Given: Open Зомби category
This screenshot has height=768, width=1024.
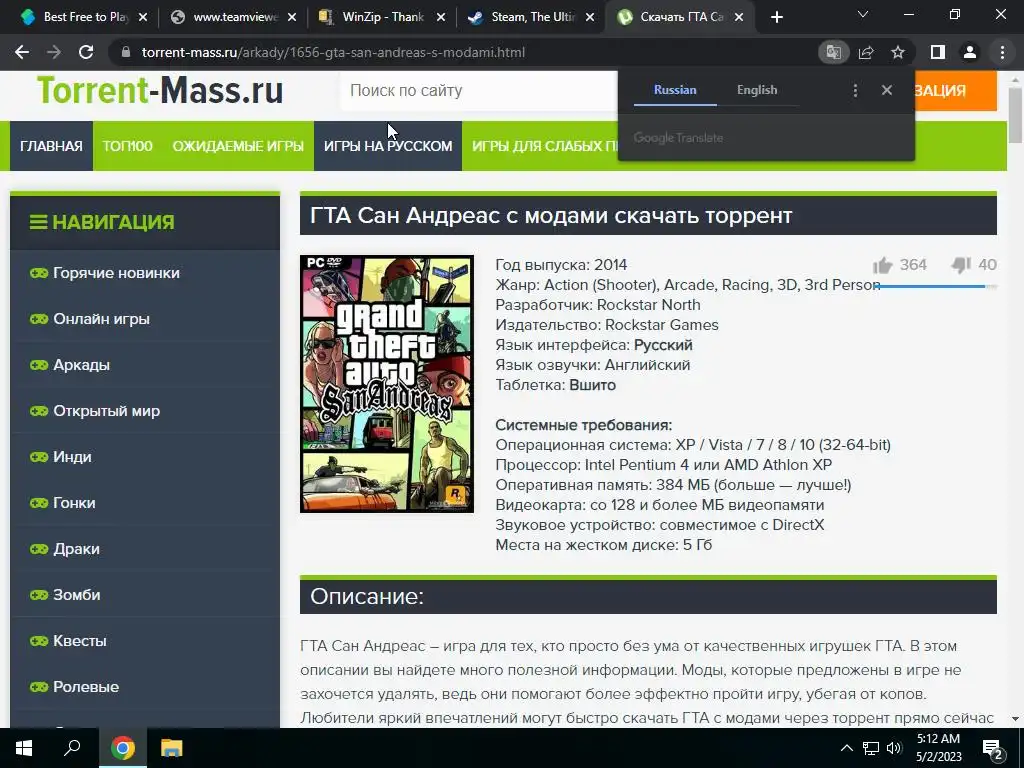Looking at the screenshot, I should pyautogui.click(x=145, y=595).
